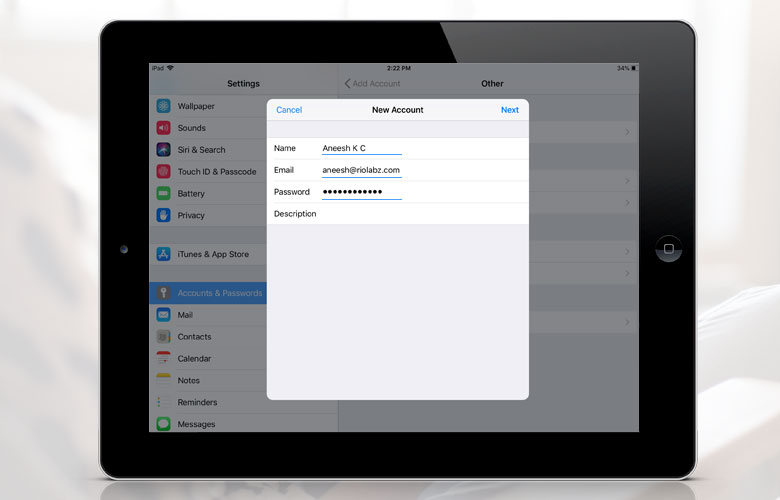
Task: Open Accounts & Passwords menu item
Action: pos(219,293)
